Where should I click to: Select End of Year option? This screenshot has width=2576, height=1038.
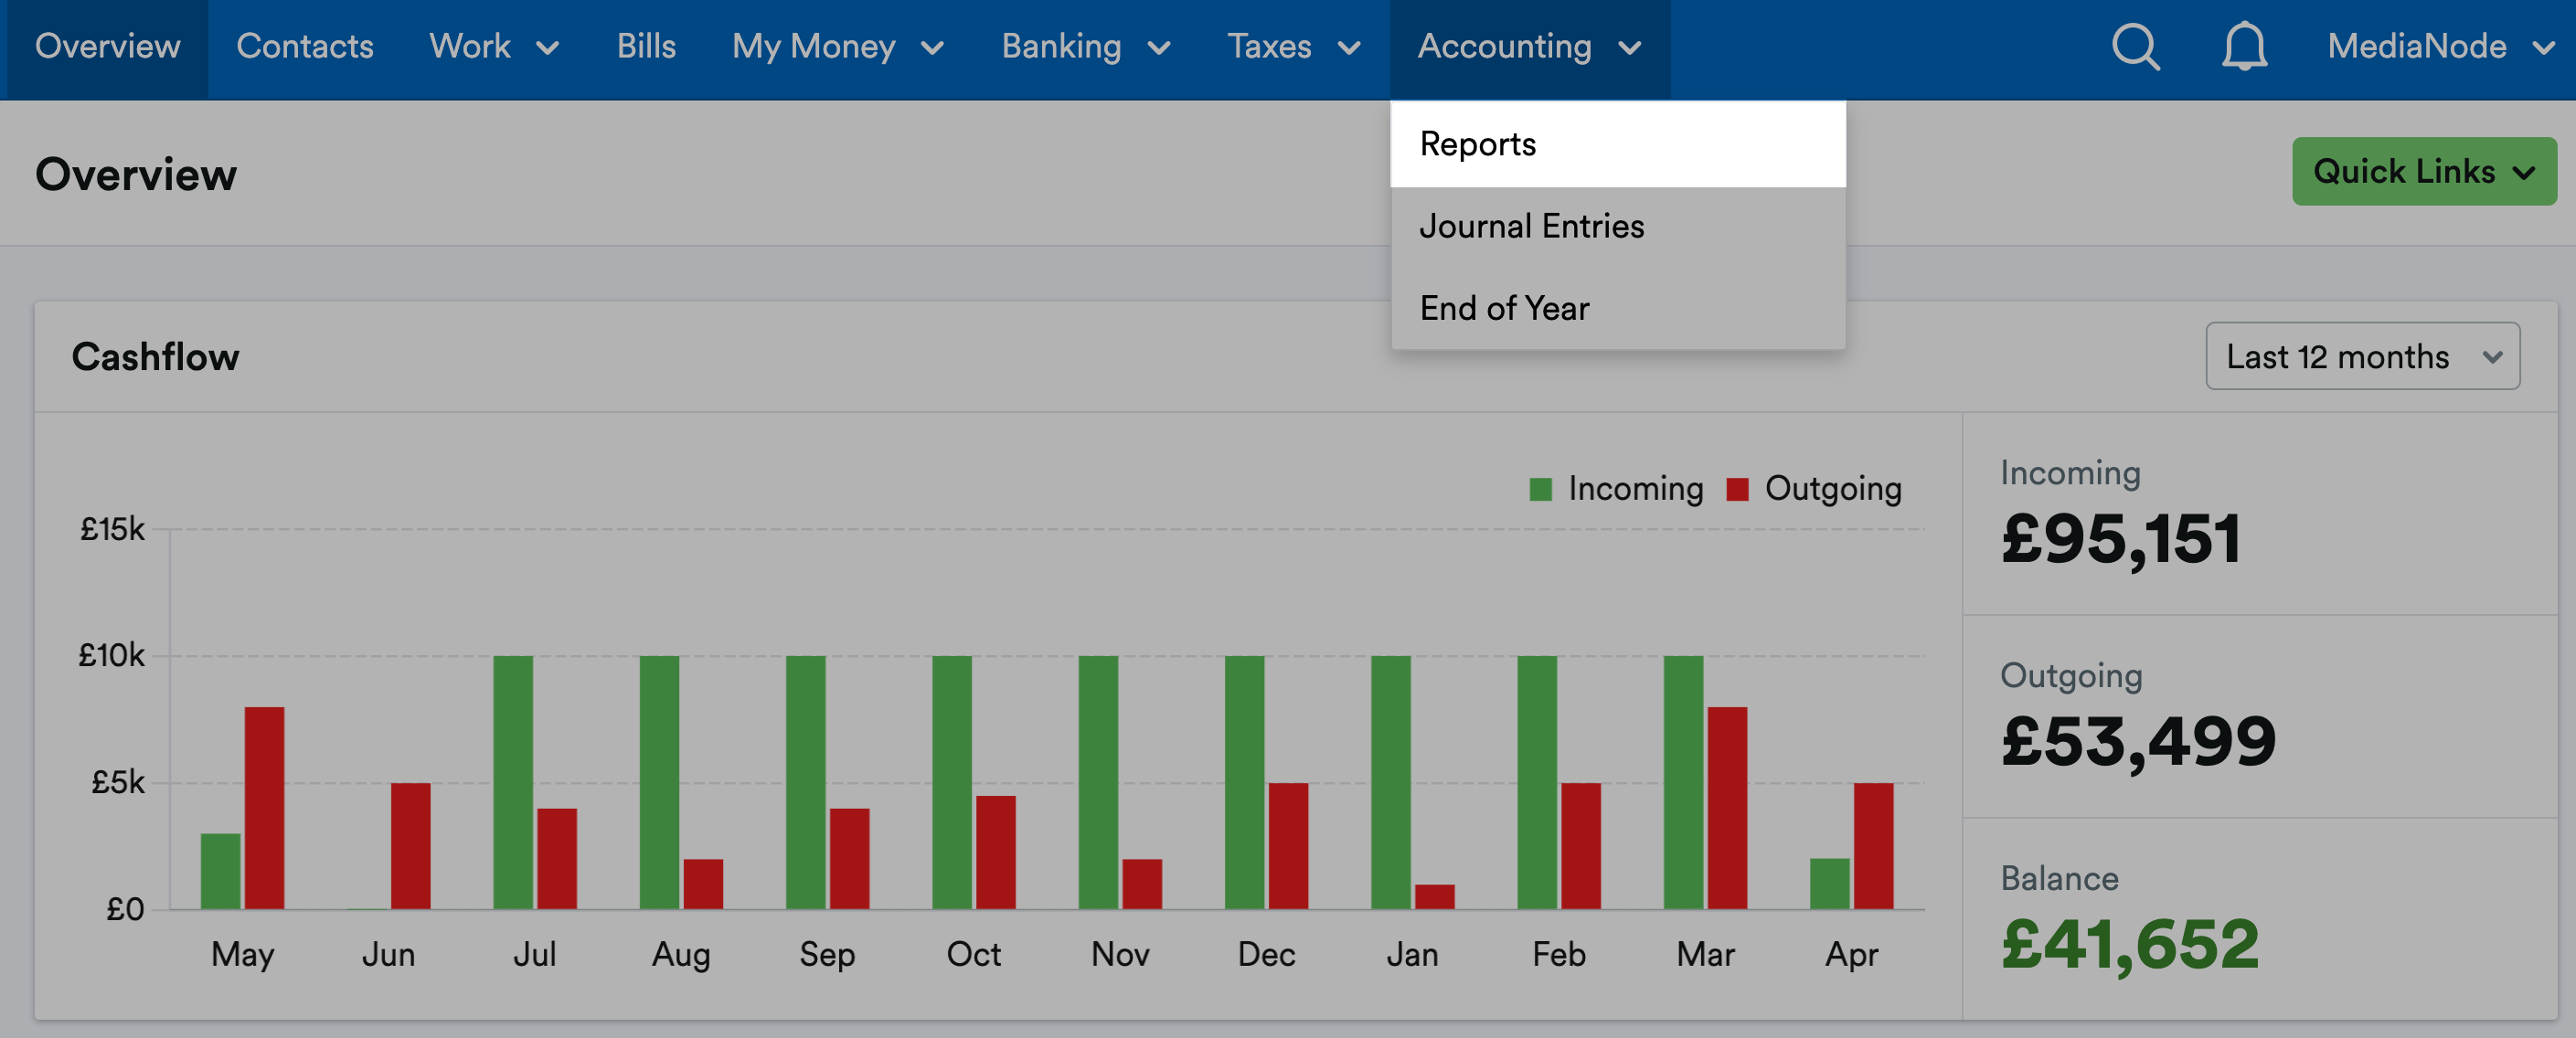[x=1503, y=308]
